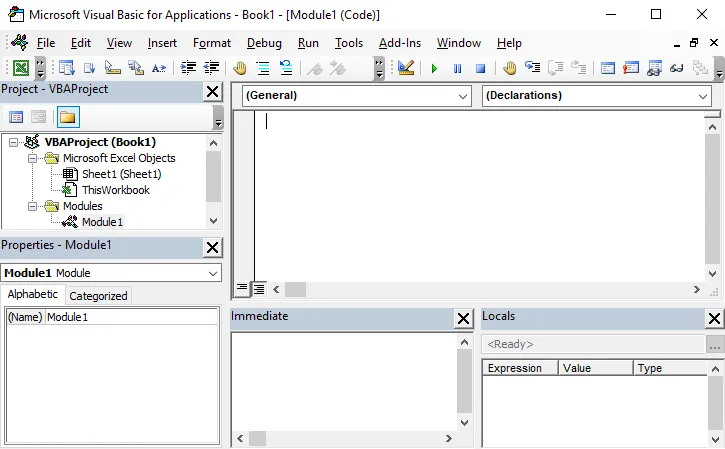
Task: Open the Watch Window toolbar icon
Action: [x=654, y=68]
